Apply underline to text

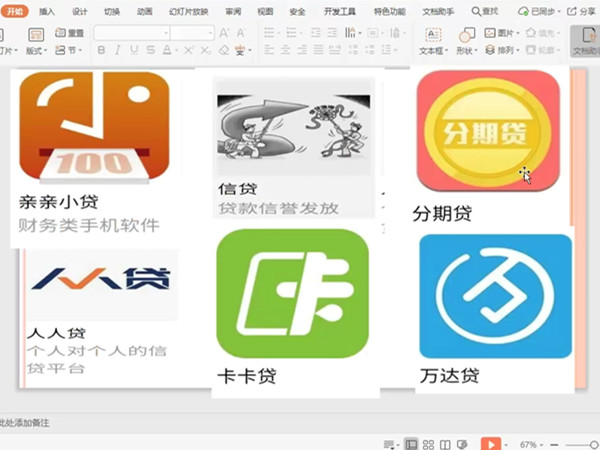(x=134, y=50)
